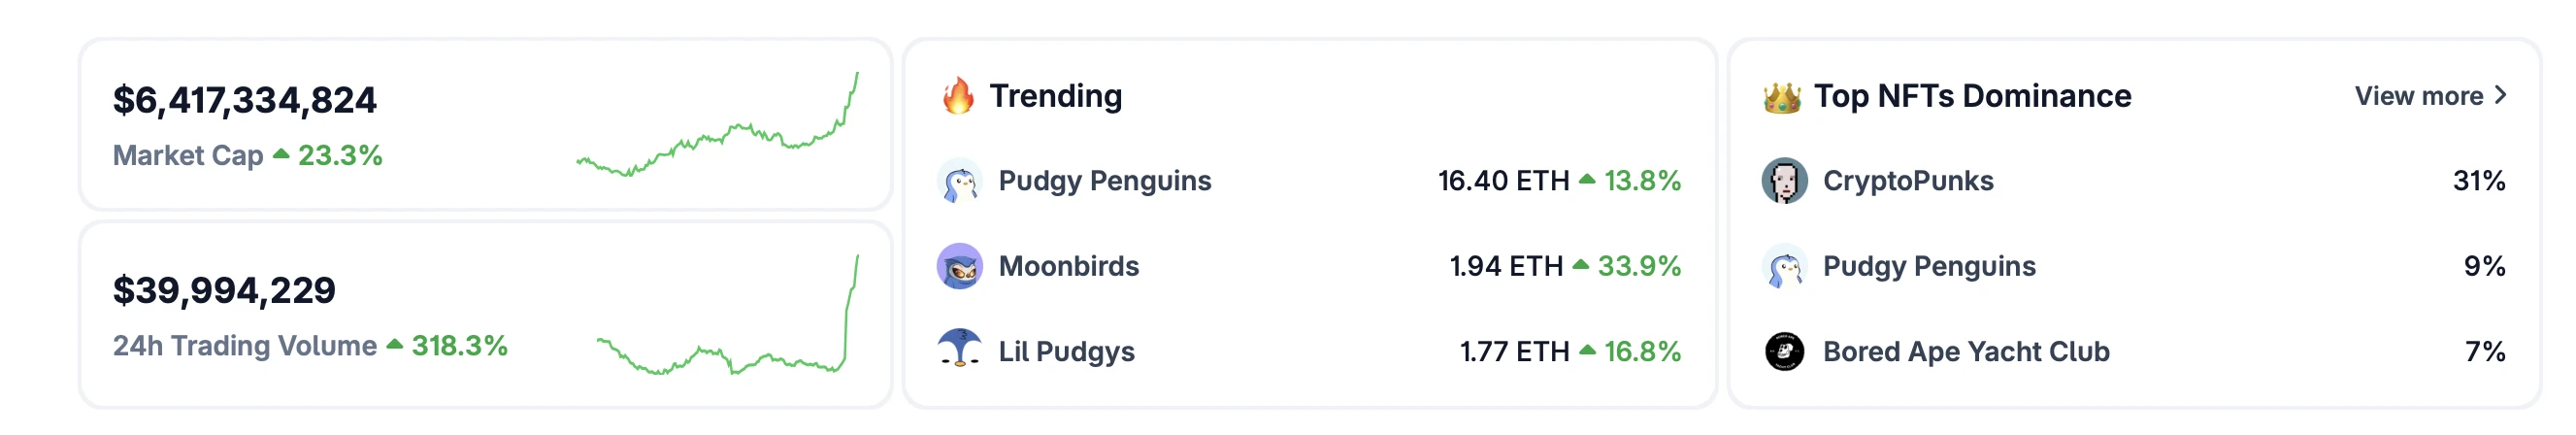Viewport: 2576px width, 435px height.
Task: Select Bored Ape Yacht Club name
Action: pos(1965,351)
